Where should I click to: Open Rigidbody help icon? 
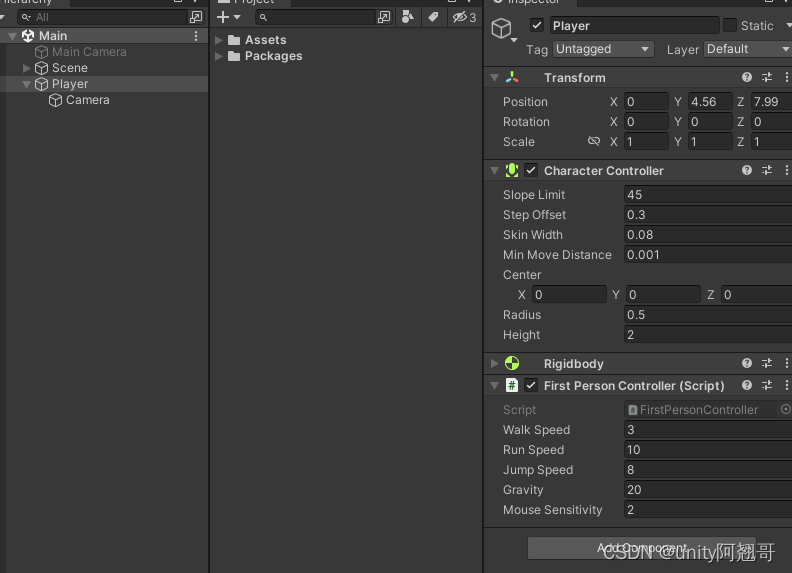[x=747, y=363]
